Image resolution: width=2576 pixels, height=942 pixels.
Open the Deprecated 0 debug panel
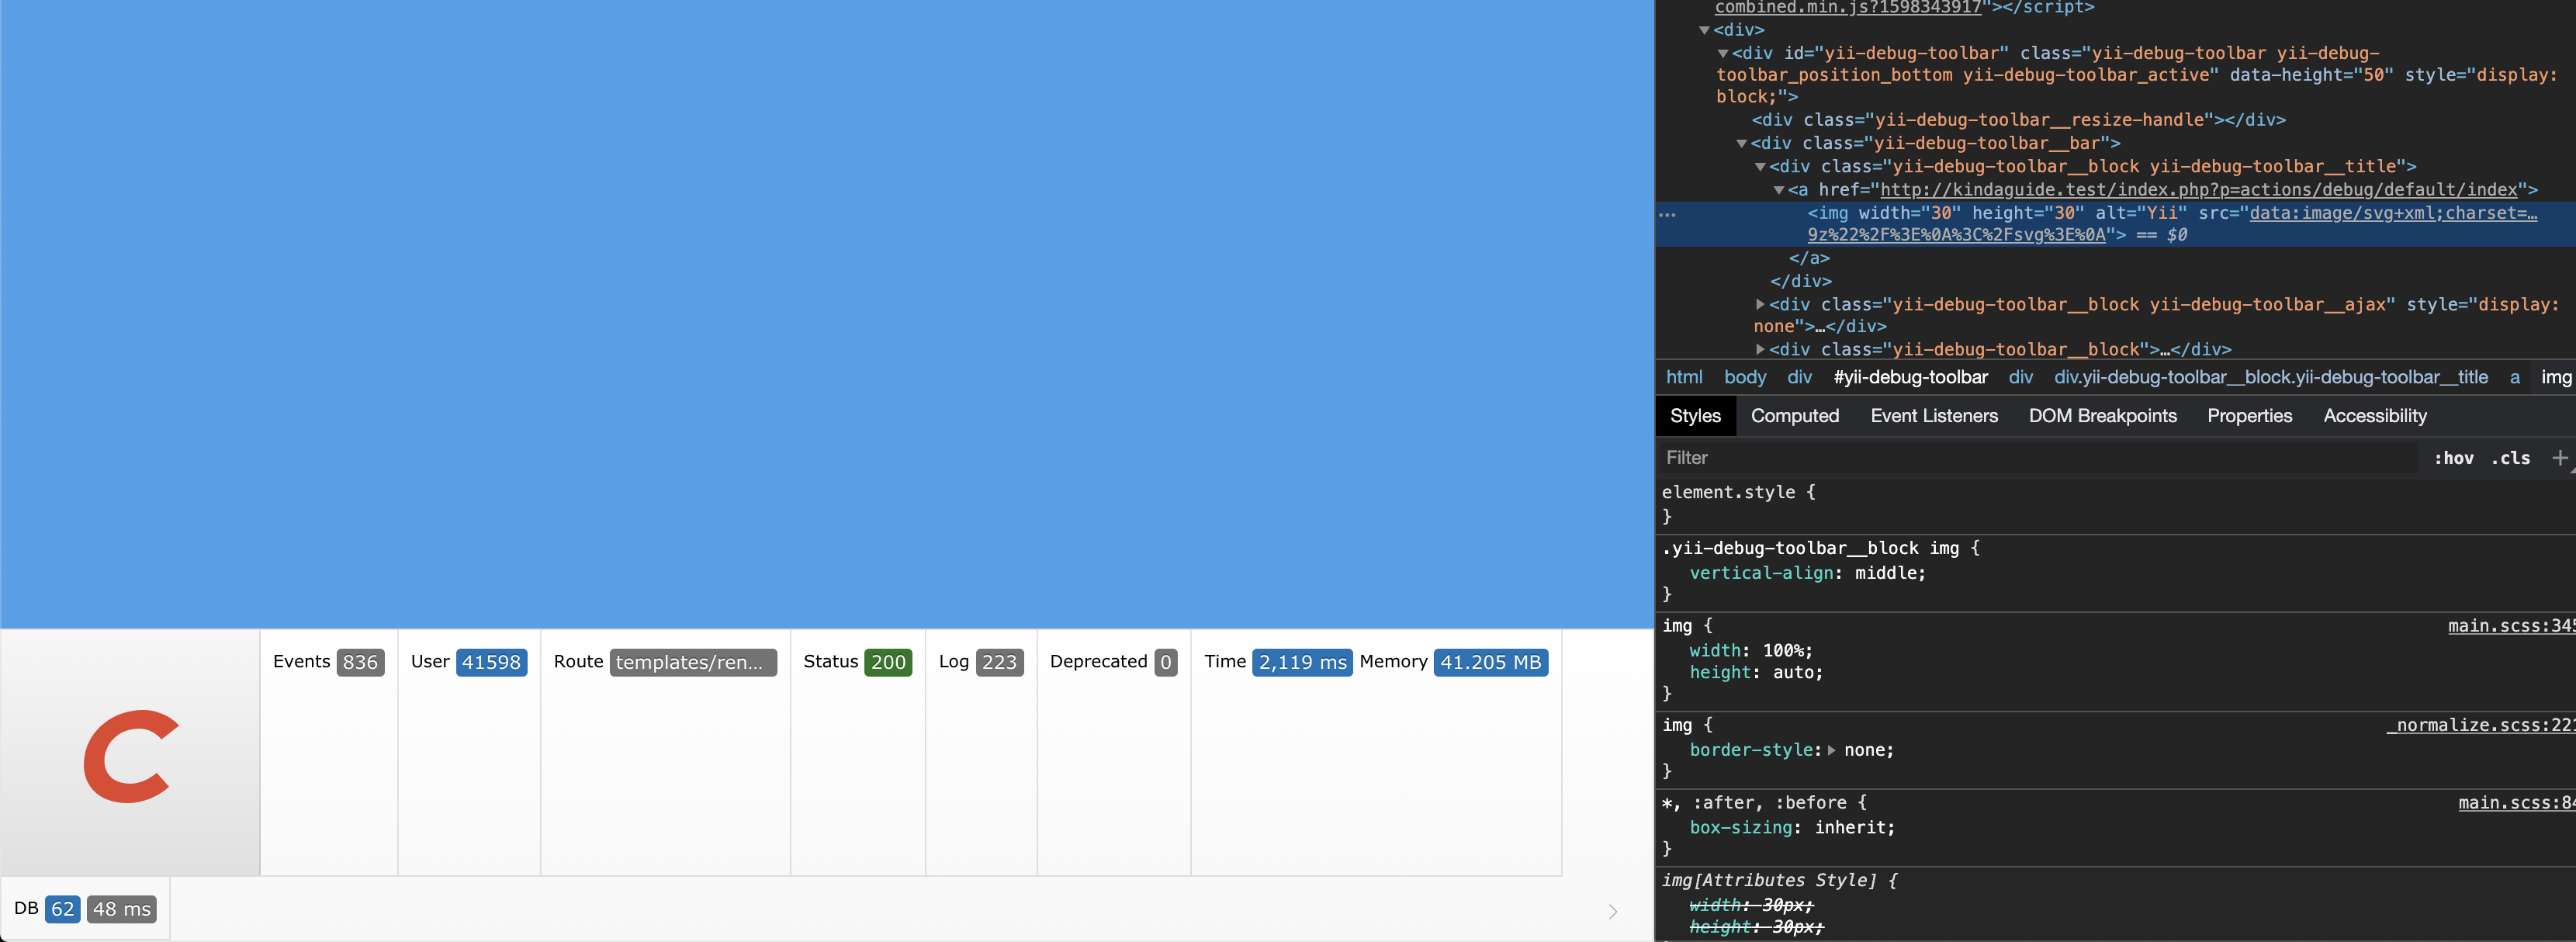[1113, 662]
